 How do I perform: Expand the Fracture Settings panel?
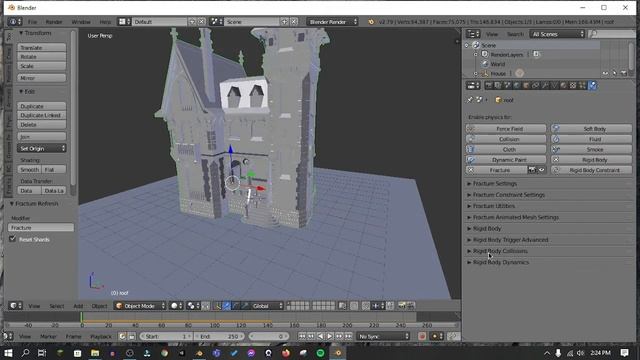[495, 184]
